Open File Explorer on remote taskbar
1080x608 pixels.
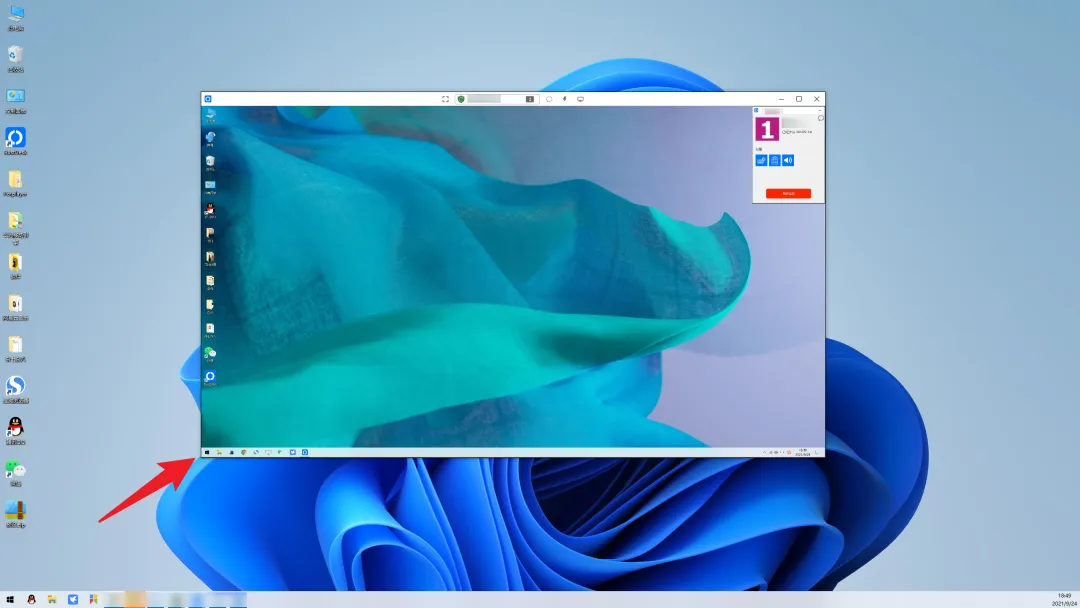219,452
